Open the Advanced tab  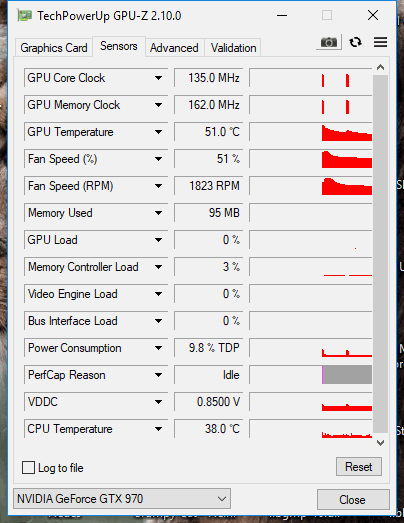174,48
